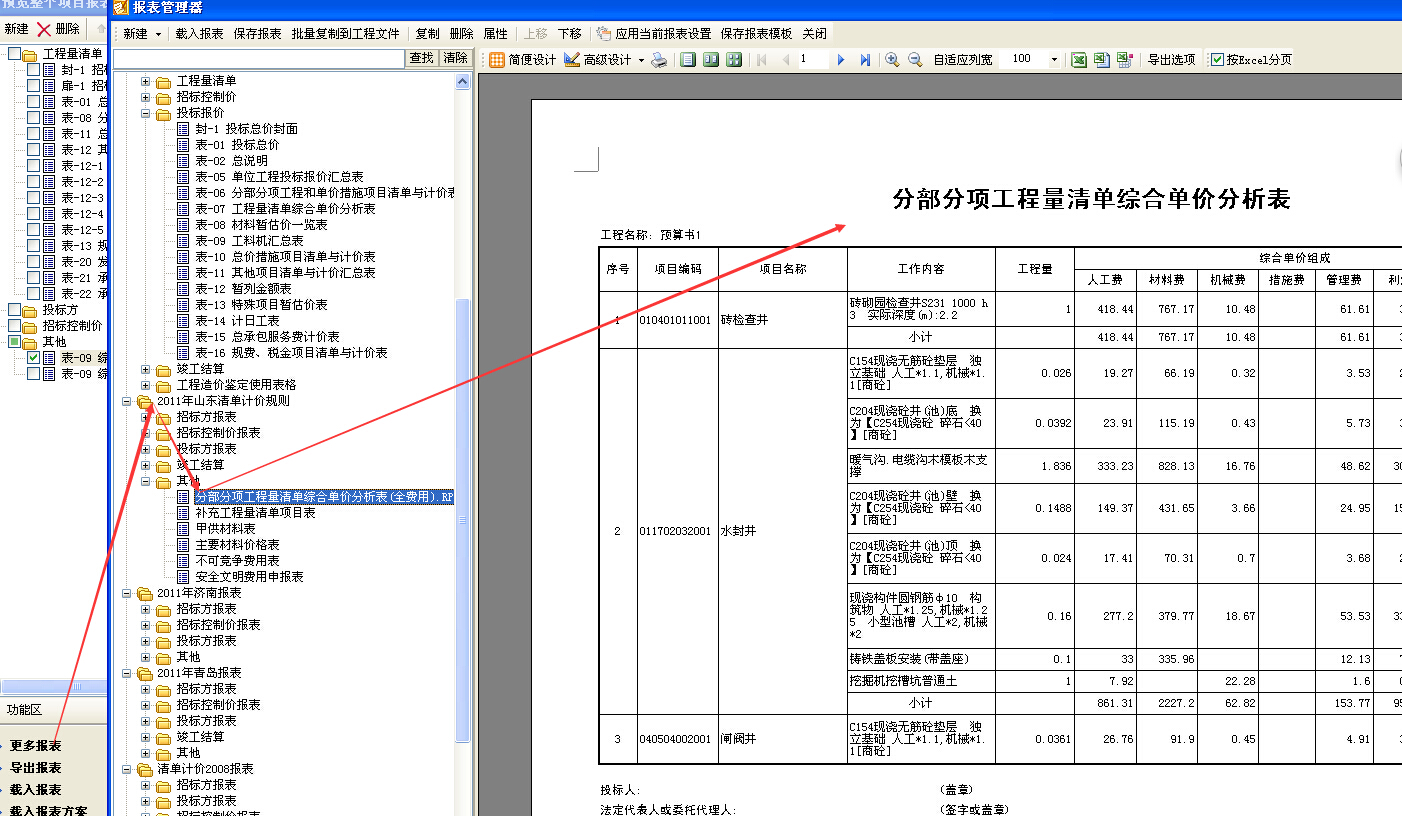This screenshot has height=816, width=1402.
Task: Expand the 清单计价2008报表 node
Action: click(x=127, y=769)
